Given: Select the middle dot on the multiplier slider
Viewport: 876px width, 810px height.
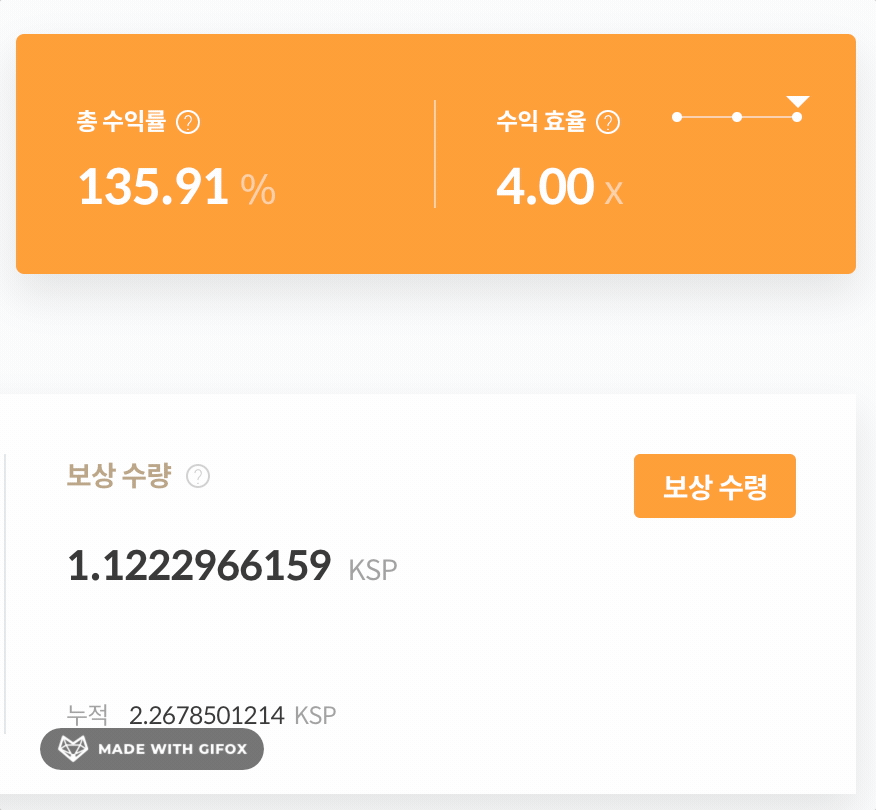Looking at the screenshot, I should pos(737,118).
